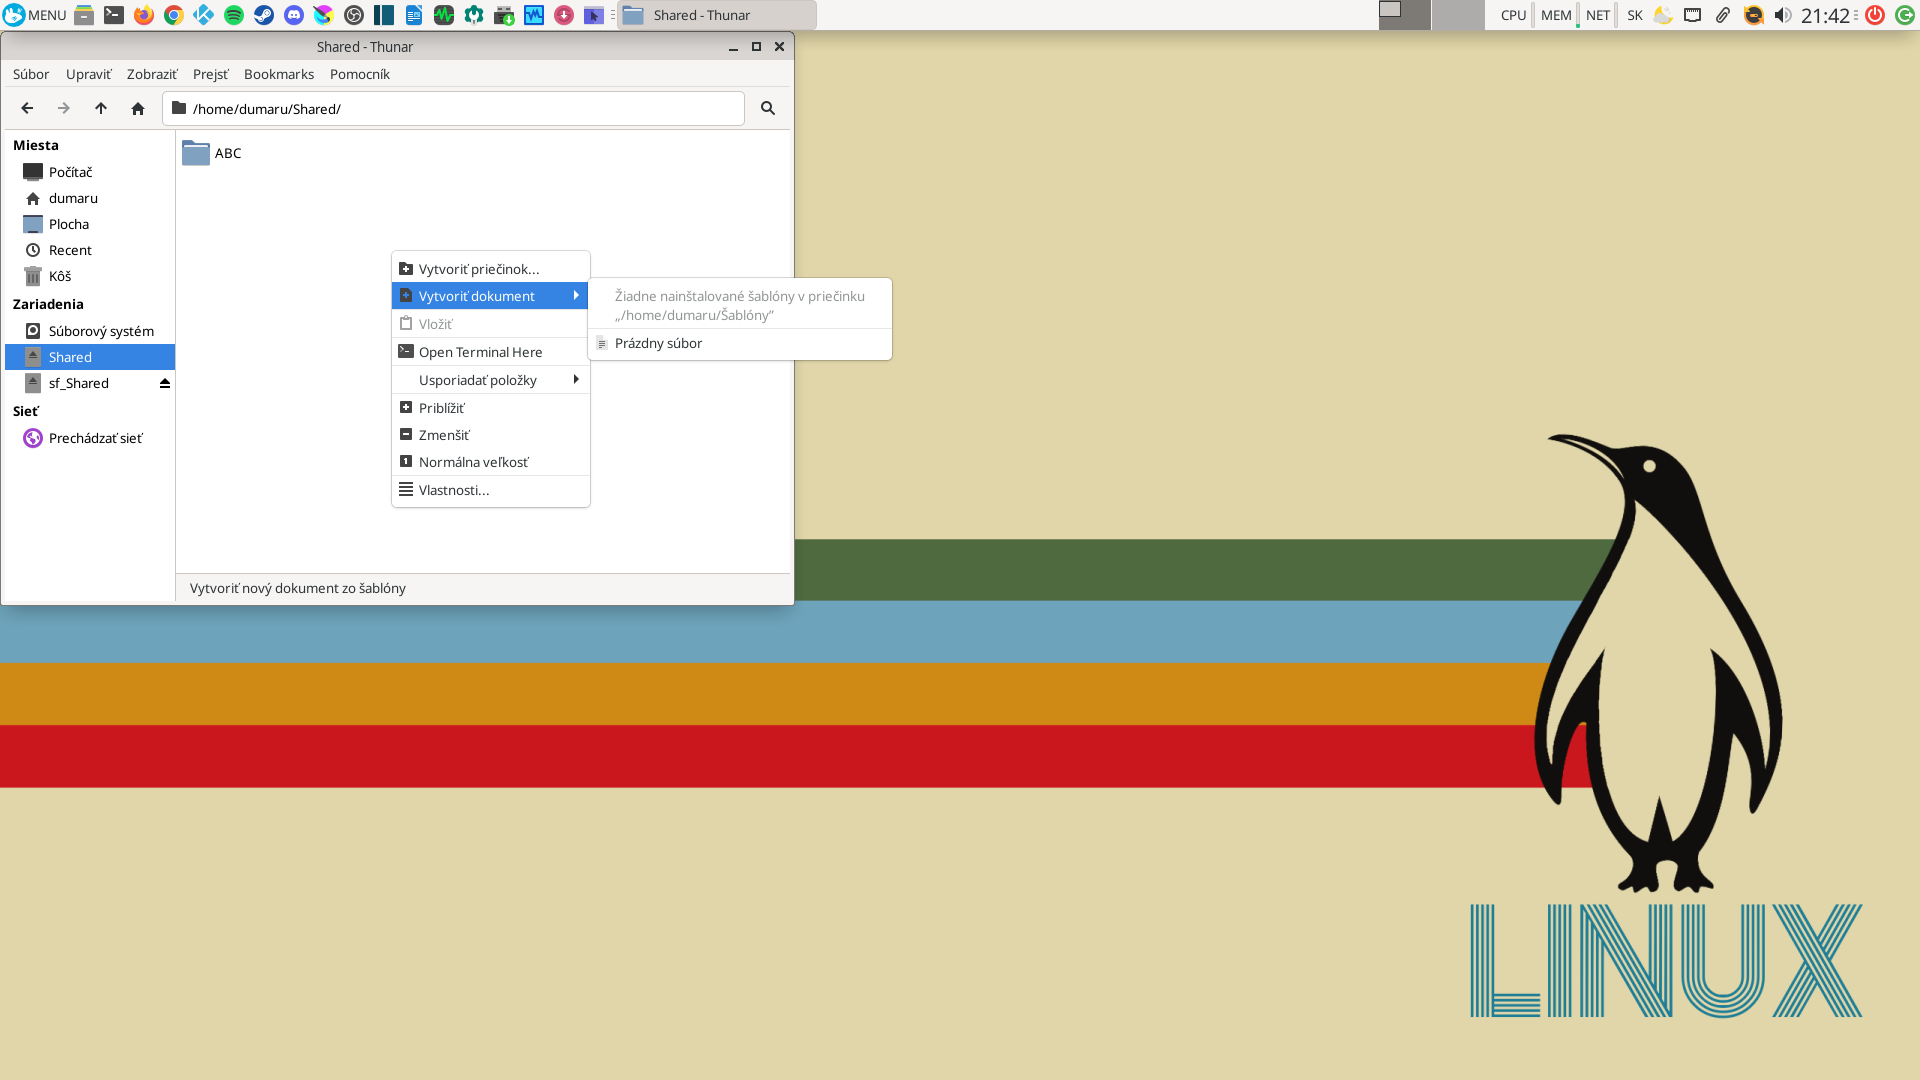
Task: Open search with magnifier icon
Action: pos(768,108)
